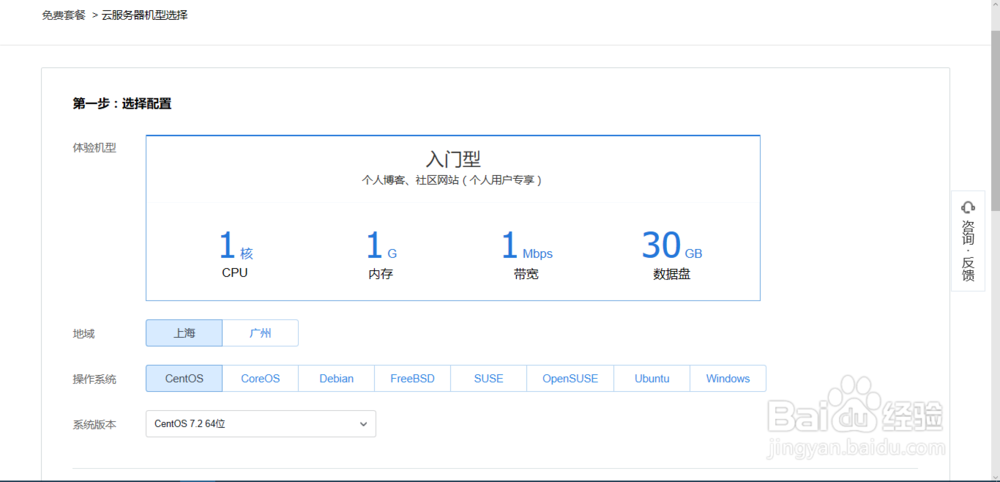Select 上海 region
Viewport: 1000px width, 482px height.
pos(184,333)
